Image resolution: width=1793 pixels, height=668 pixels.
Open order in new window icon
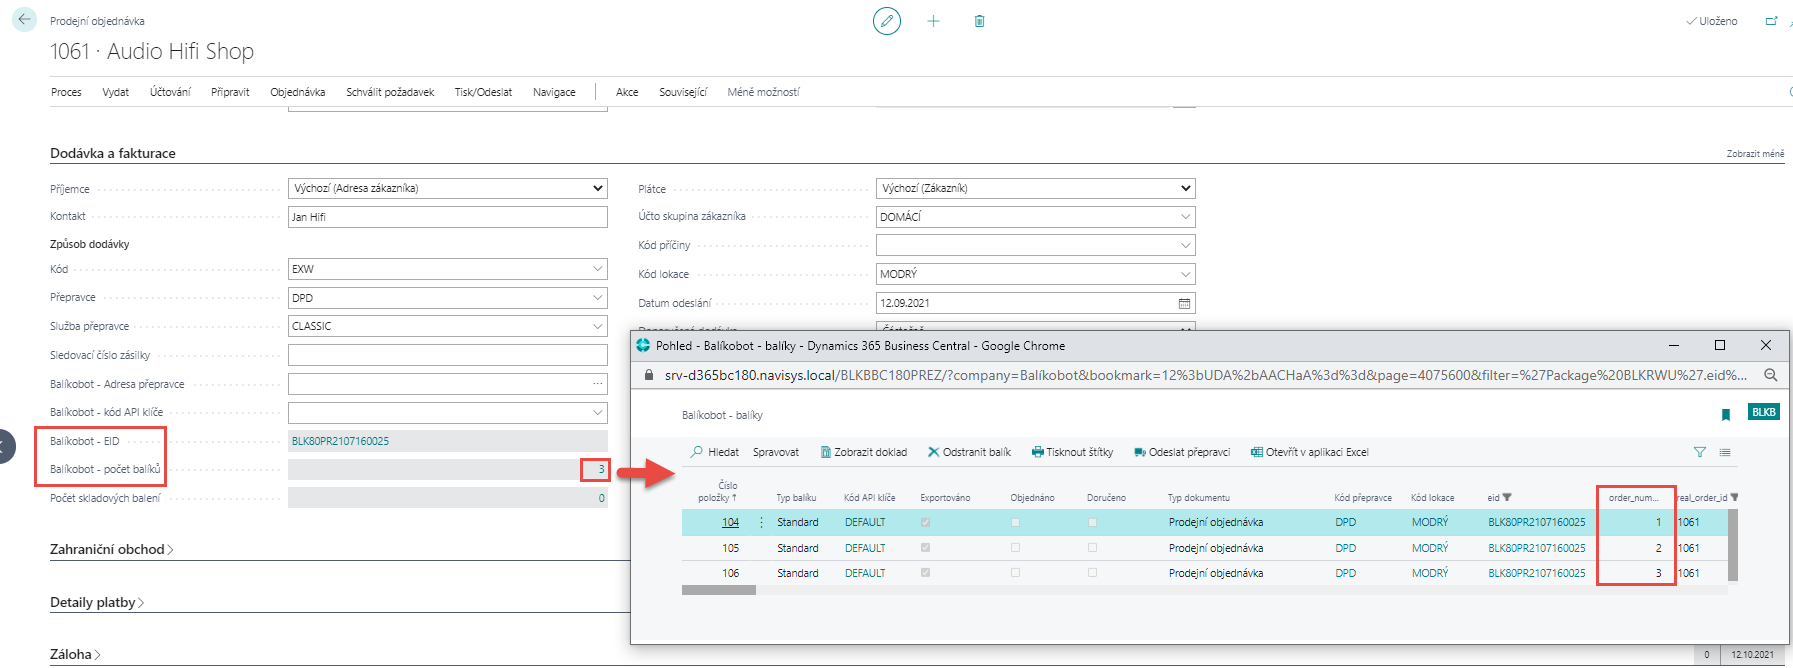pyautogui.click(x=1771, y=21)
